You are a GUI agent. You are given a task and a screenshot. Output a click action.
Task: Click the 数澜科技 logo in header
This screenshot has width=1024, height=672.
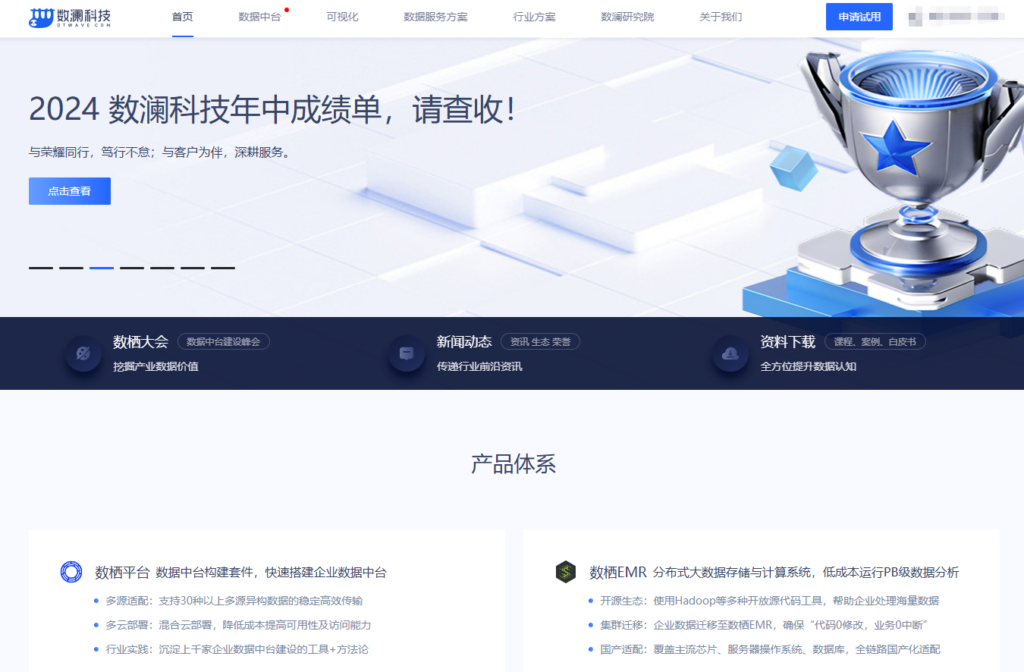pos(69,17)
